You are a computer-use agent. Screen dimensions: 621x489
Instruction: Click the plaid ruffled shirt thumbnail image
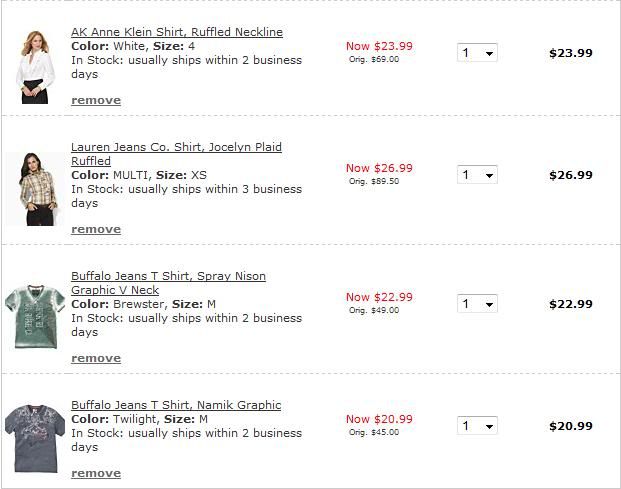click(x=36, y=189)
